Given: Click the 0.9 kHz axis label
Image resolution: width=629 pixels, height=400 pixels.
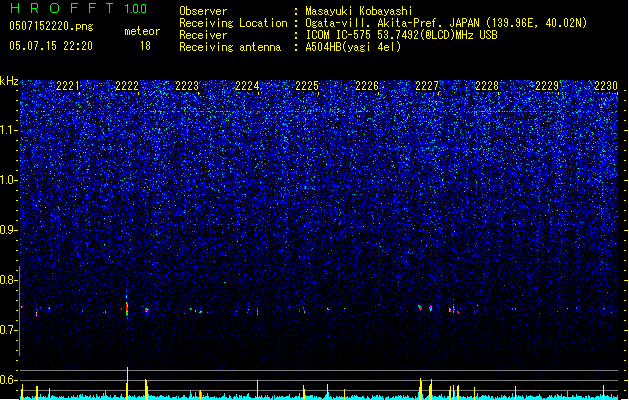Looking at the screenshot, I should (x=9, y=230).
